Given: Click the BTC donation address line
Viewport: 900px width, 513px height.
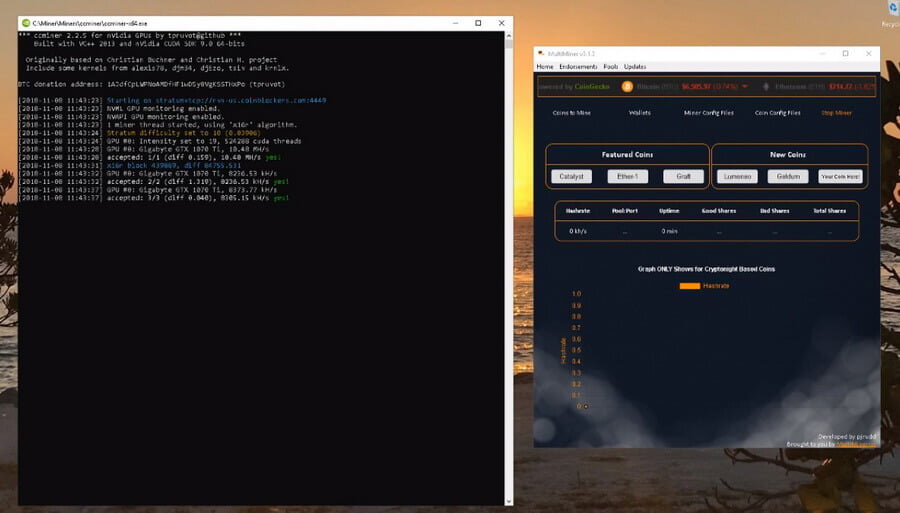Looking at the screenshot, I should tap(152, 84).
